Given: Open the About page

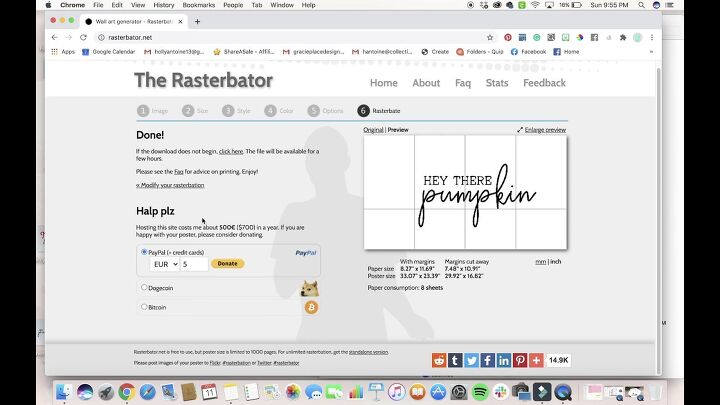Looking at the screenshot, I should [426, 83].
